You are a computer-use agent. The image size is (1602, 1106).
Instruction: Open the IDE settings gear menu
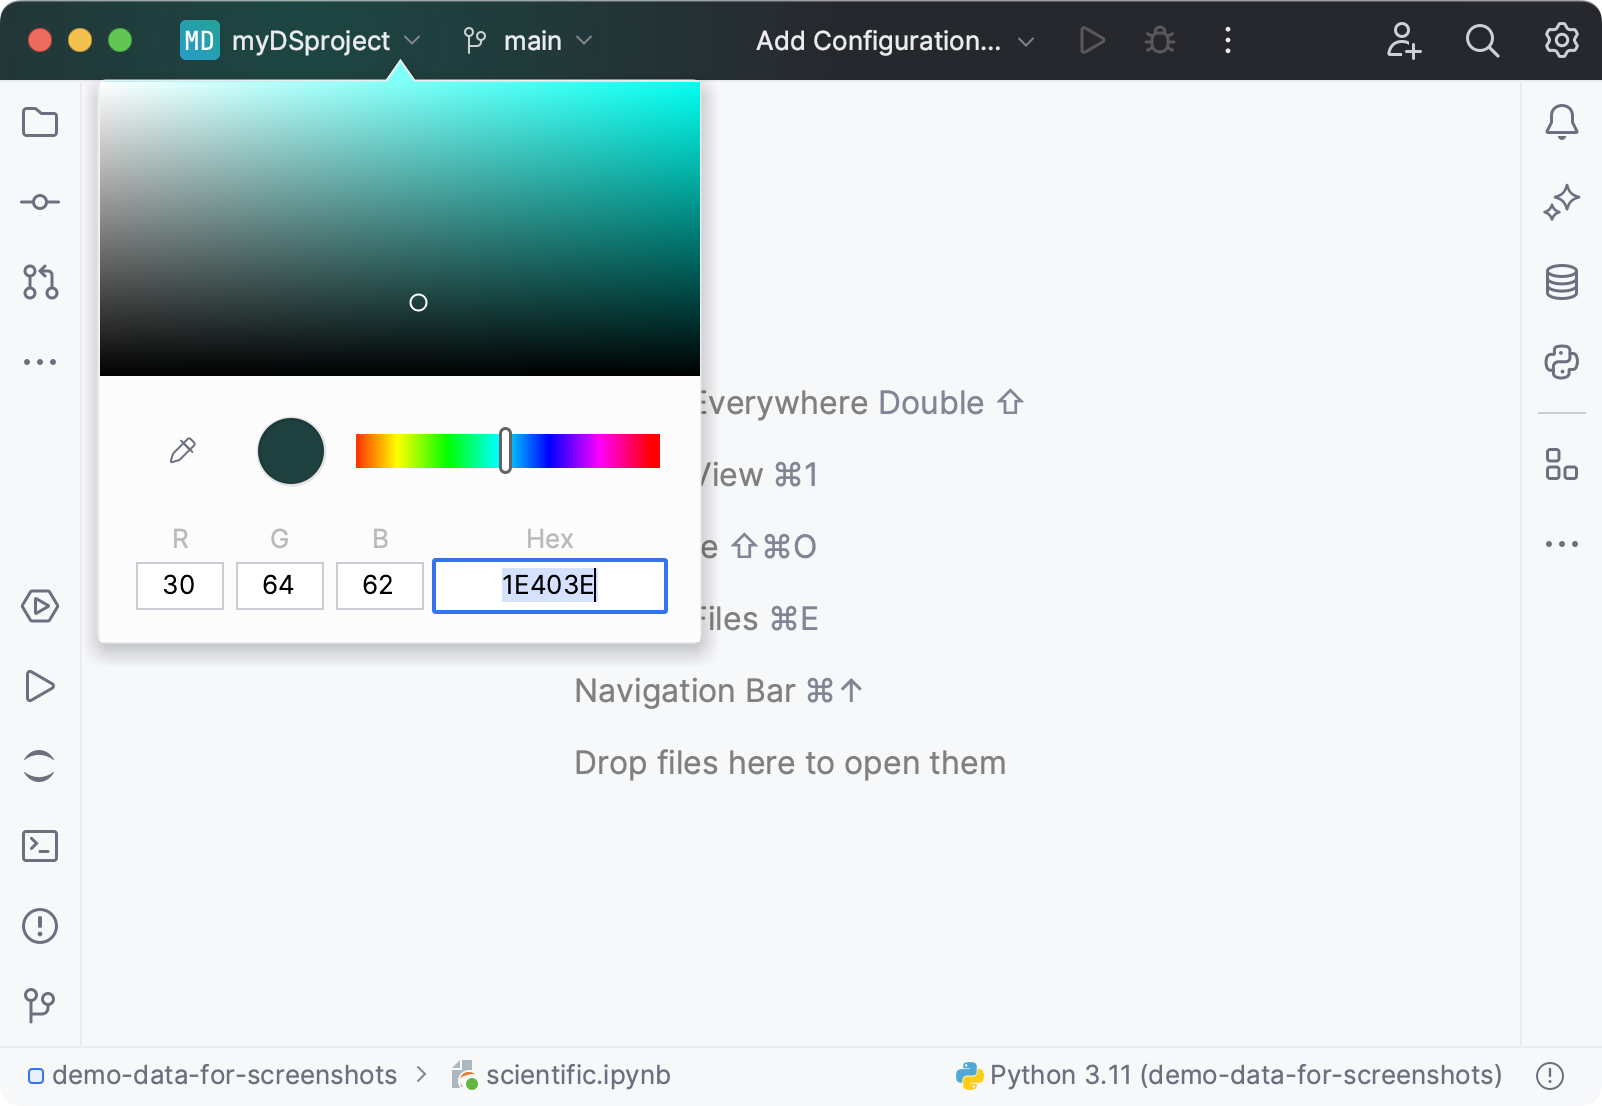[1561, 41]
